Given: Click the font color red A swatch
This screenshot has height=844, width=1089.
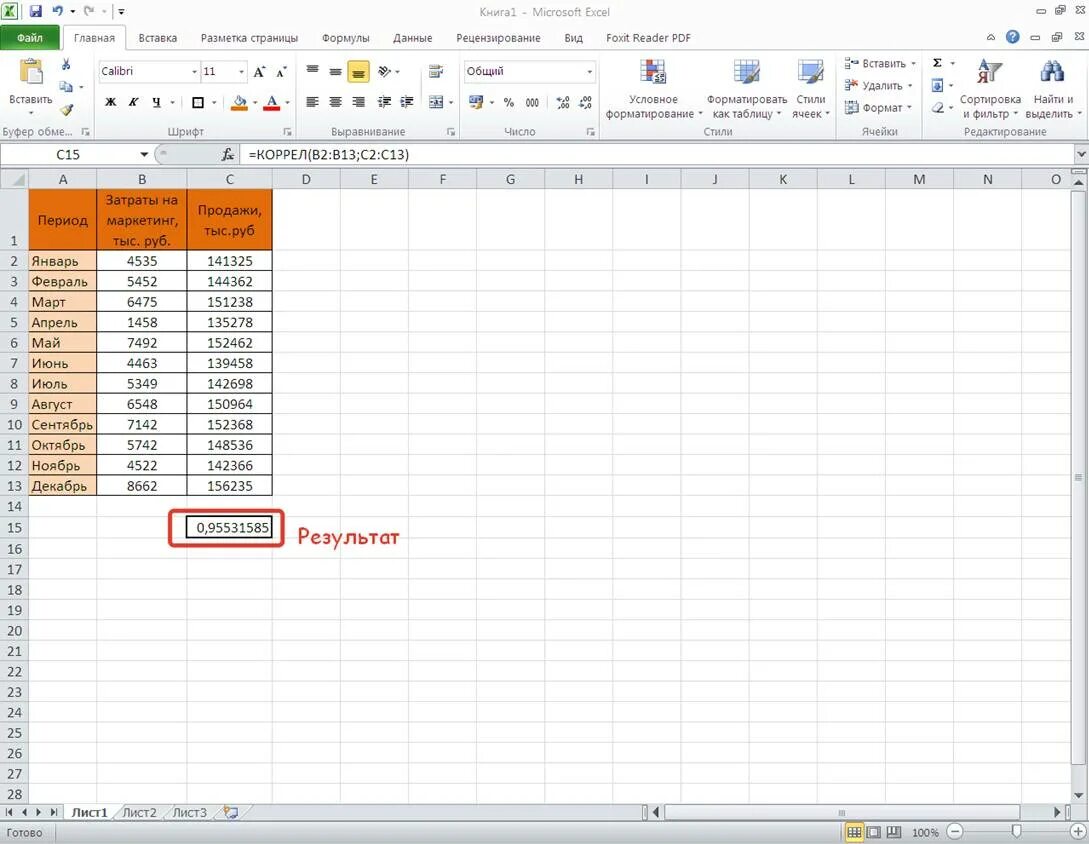Looking at the screenshot, I should (x=272, y=103).
